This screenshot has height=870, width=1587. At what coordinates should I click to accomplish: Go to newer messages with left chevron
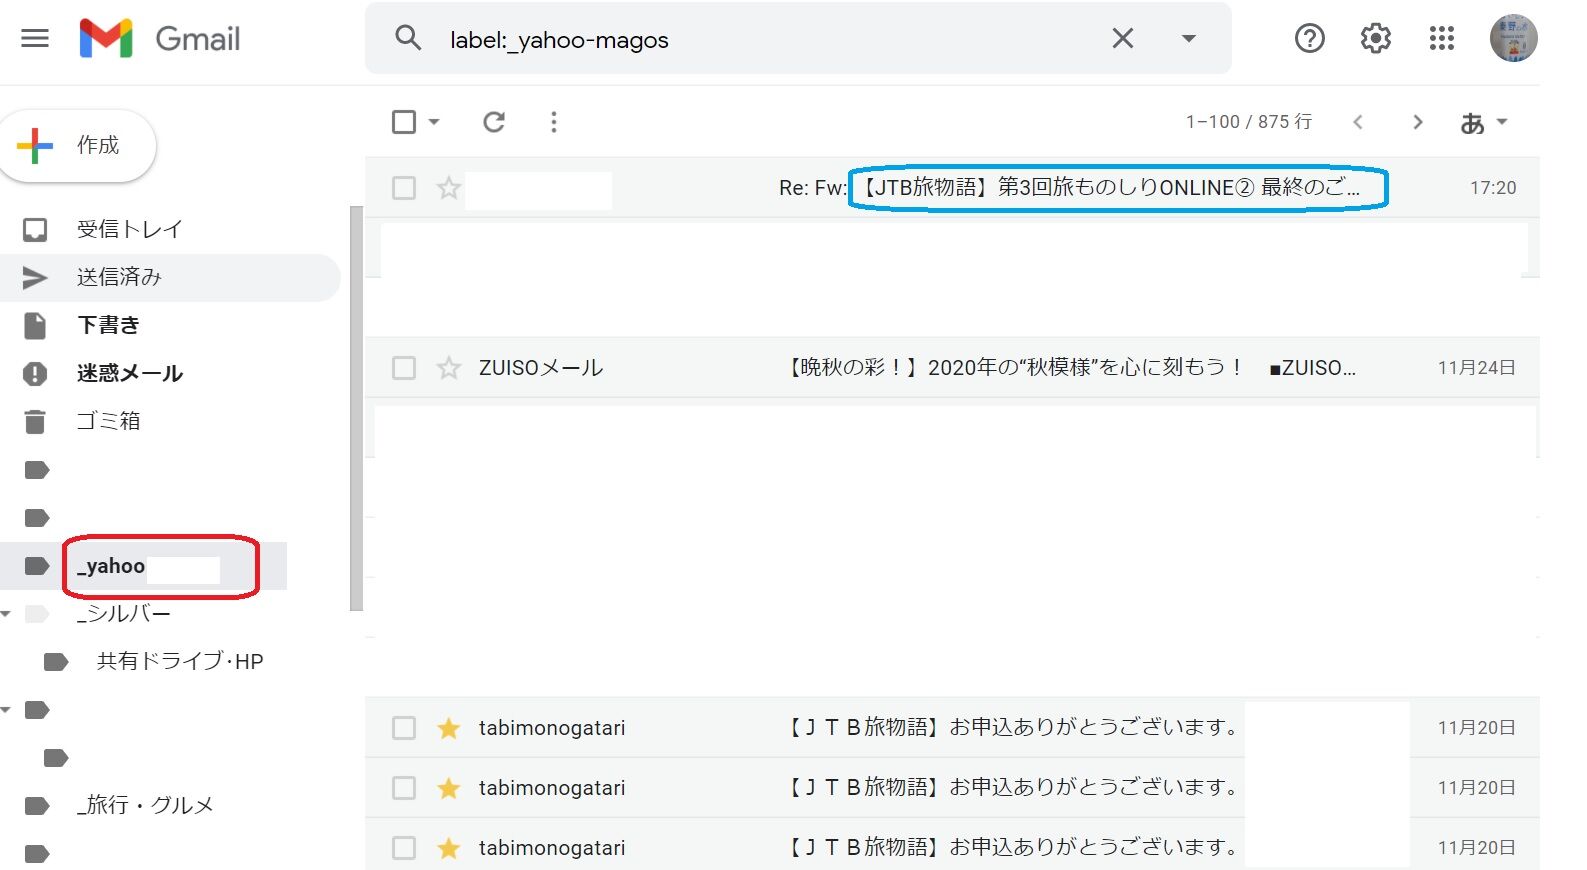(x=1358, y=122)
